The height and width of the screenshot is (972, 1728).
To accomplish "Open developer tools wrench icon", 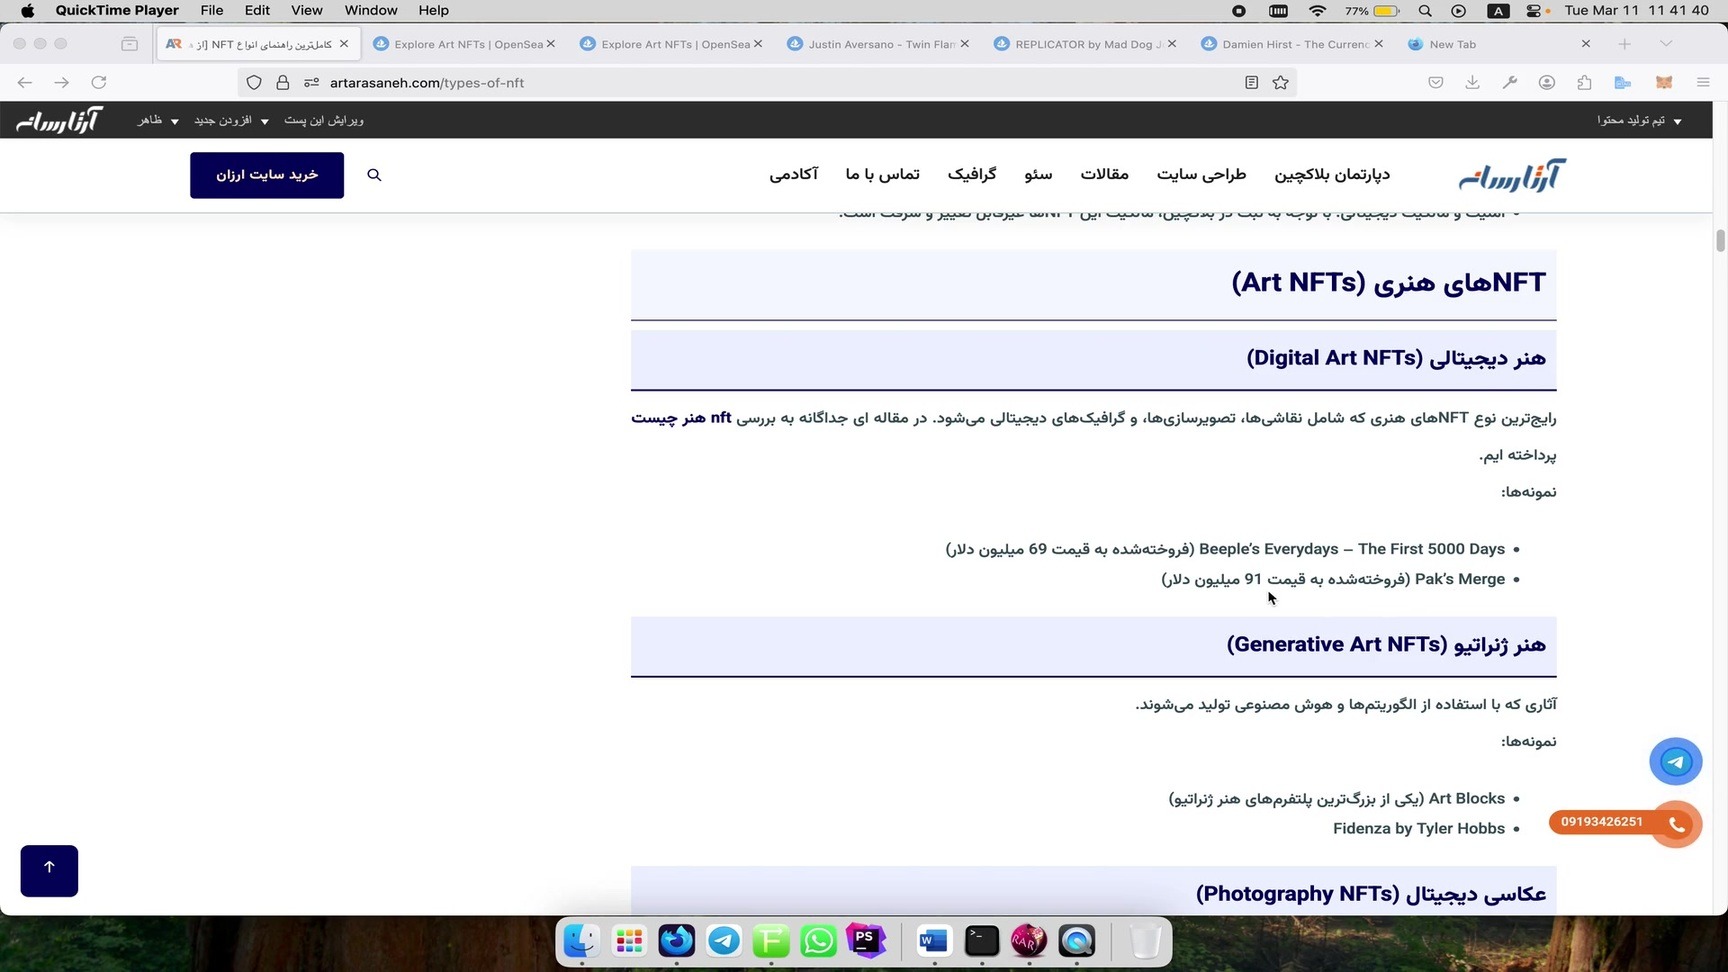I will (x=1510, y=83).
